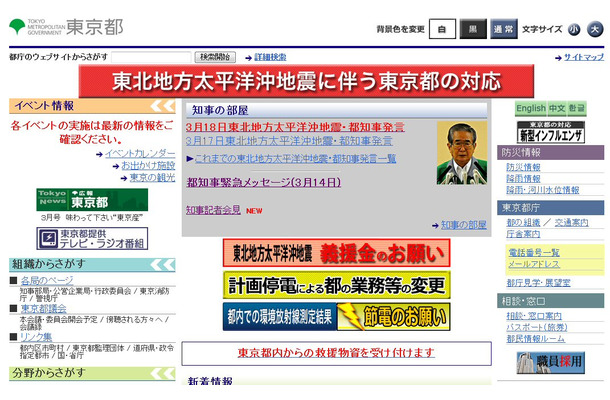Image resolution: width=610 pixels, height=400 pixels.
Task: Click the 防災情報 purple section header
Action: [x=550, y=153]
